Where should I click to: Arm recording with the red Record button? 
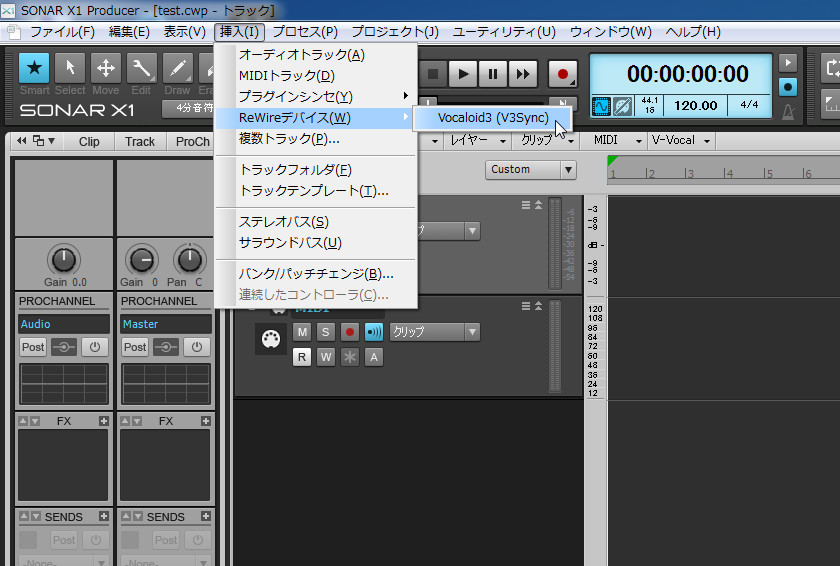pyautogui.click(x=562, y=74)
